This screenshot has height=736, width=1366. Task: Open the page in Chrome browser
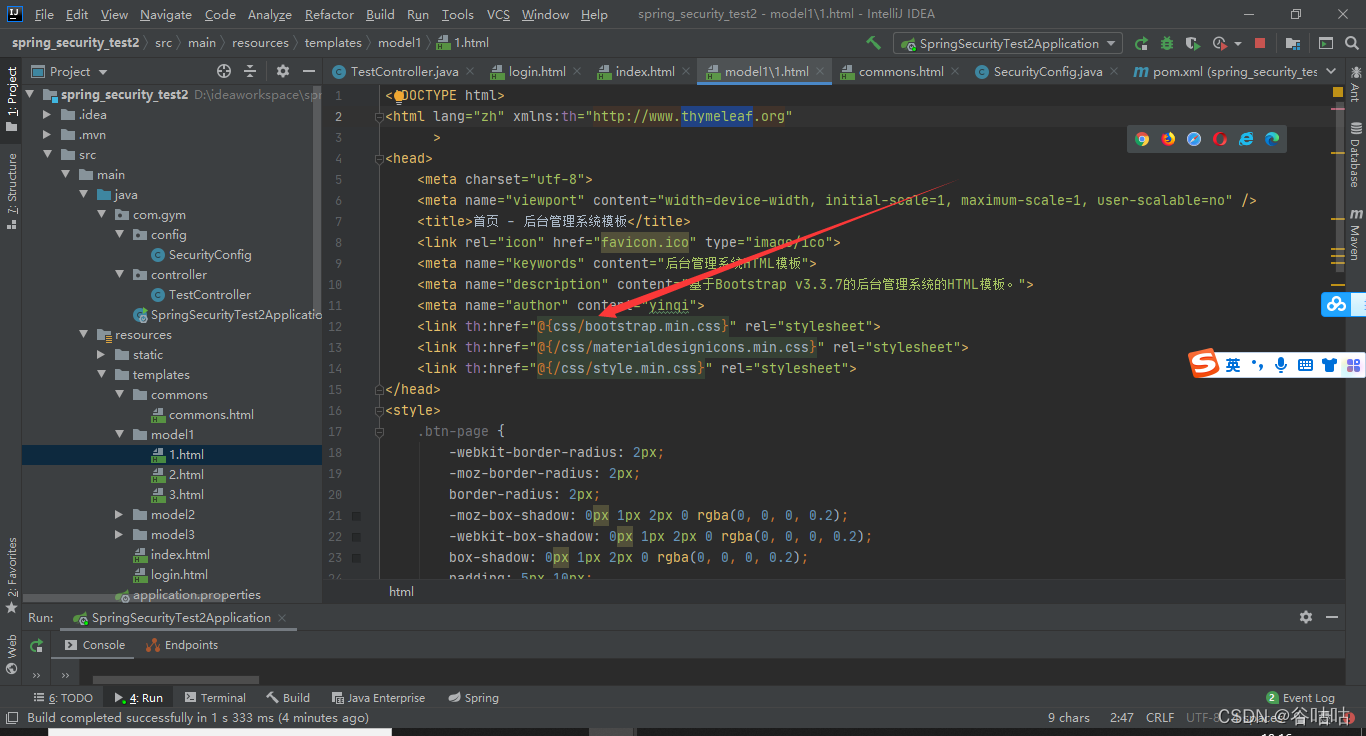tap(1142, 139)
